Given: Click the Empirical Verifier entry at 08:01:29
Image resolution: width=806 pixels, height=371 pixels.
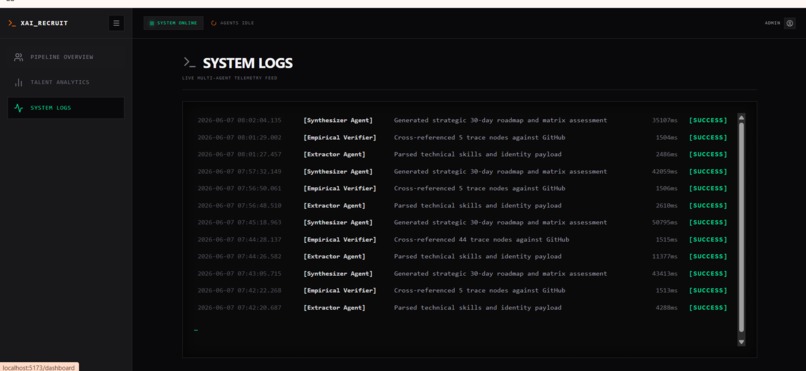Looking at the screenshot, I should (x=340, y=138).
